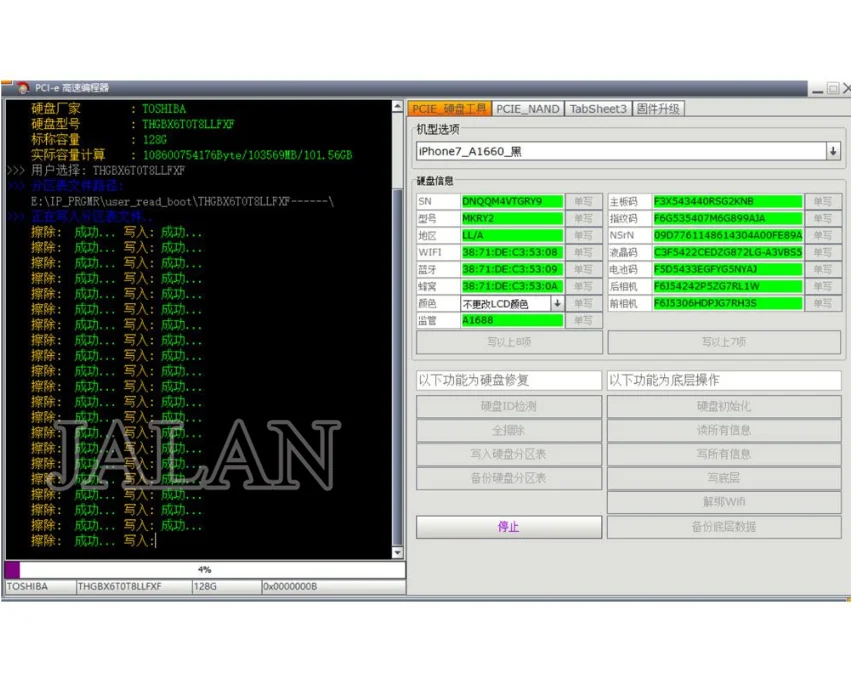This screenshot has height=676, width=852.
Task: Click the WIFI address field 38:71:DE:C3:53:08
Action: point(512,253)
